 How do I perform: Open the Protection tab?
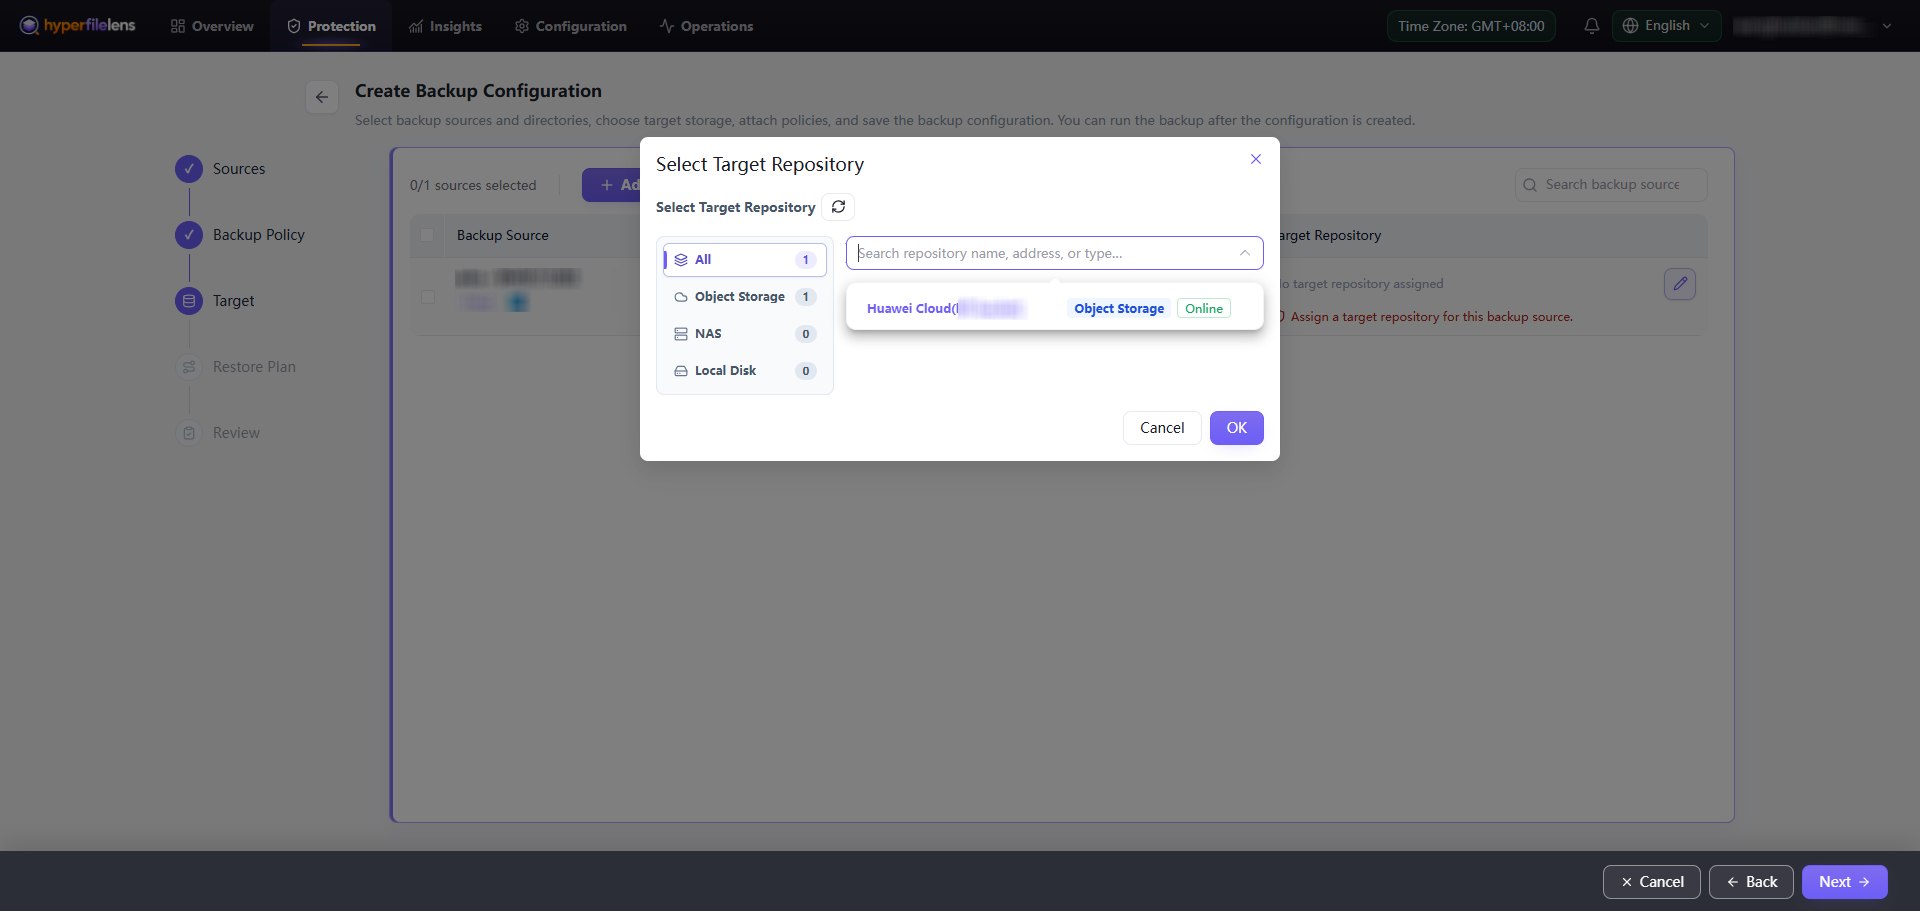pos(332,26)
